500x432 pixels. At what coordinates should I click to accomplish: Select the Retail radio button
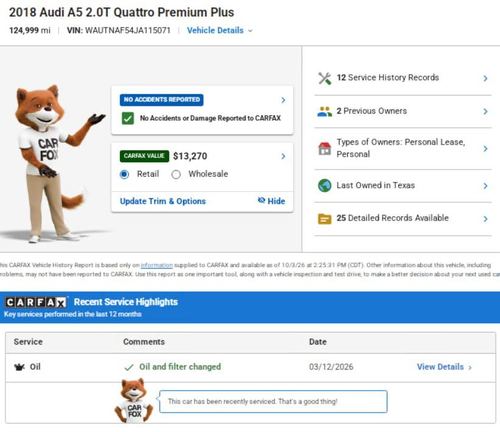coord(124,174)
